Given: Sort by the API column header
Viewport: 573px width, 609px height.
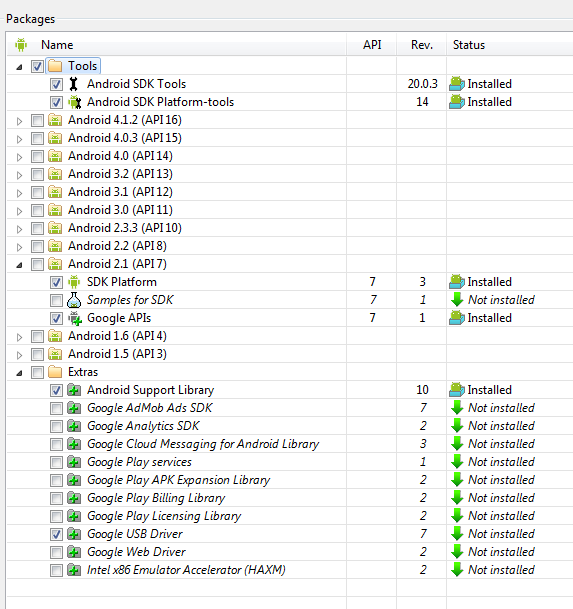Looking at the screenshot, I should tap(372, 45).
